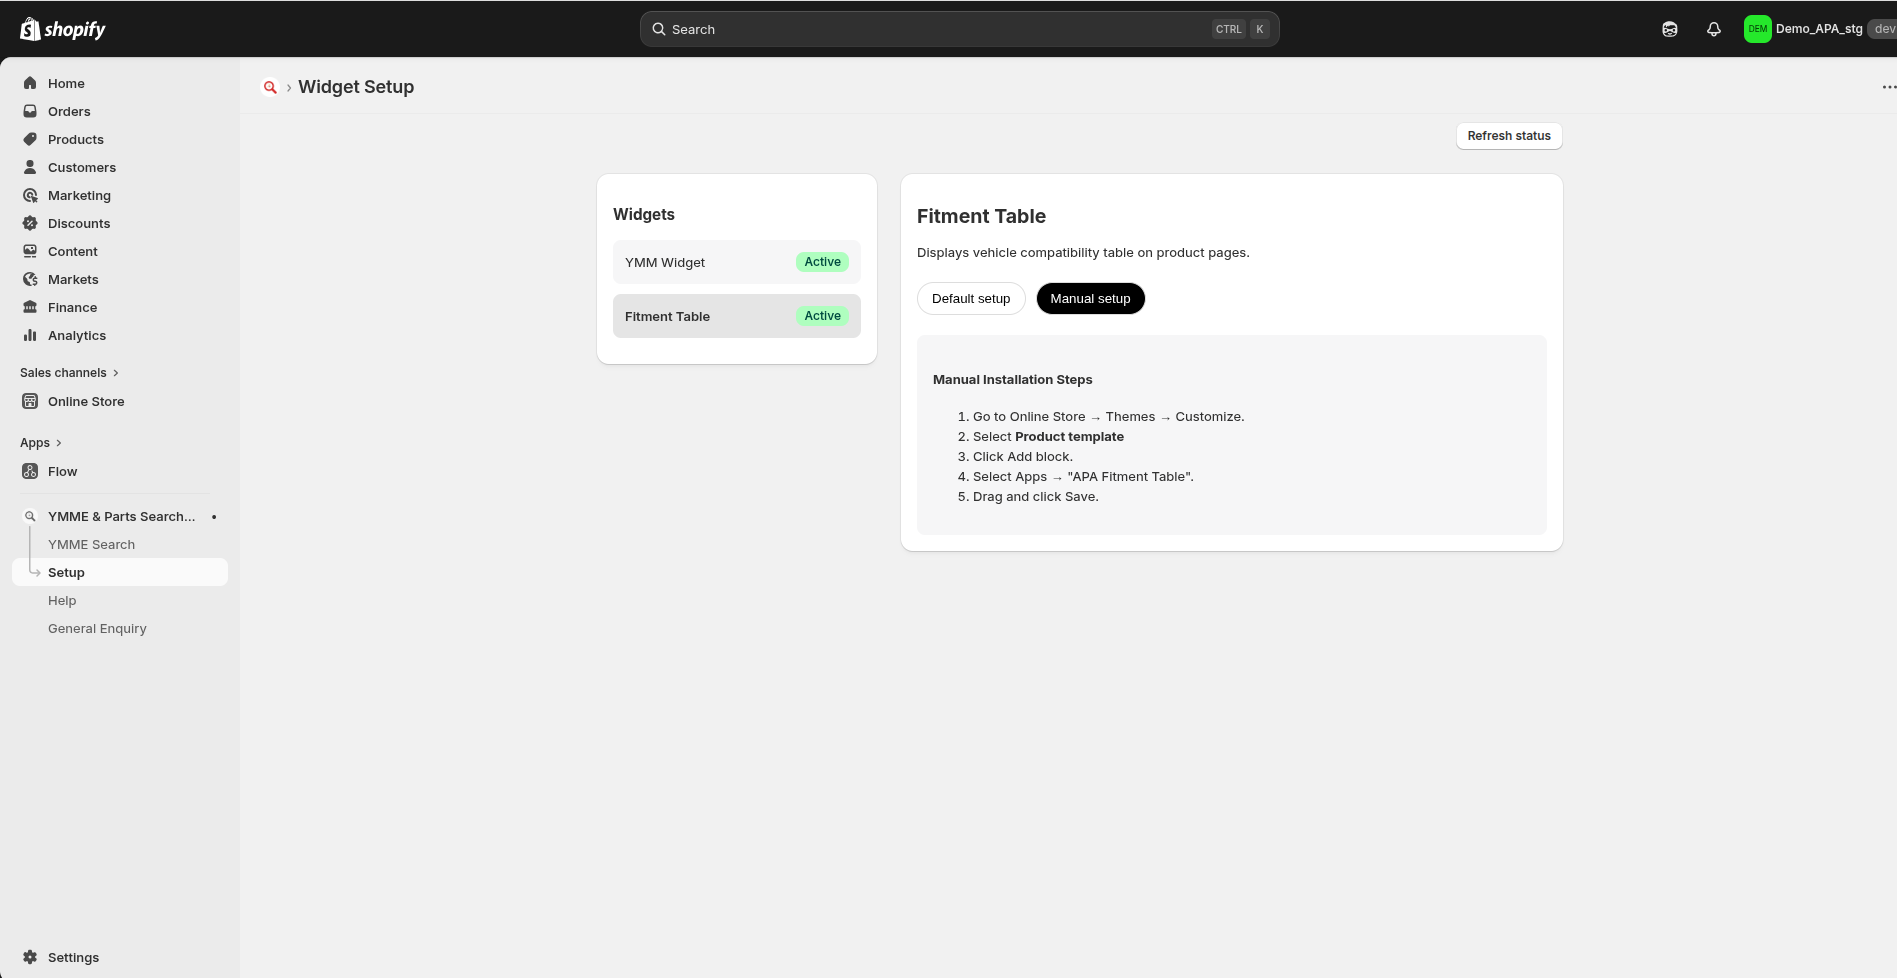Click the Orders inbox icon
This screenshot has height=978, width=1897.
point(30,111)
